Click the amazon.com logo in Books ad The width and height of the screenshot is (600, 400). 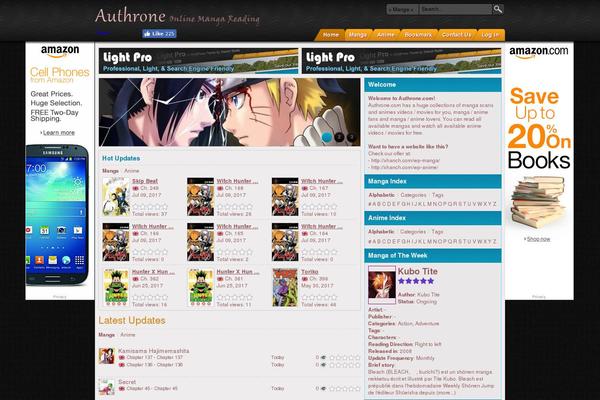(538, 52)
